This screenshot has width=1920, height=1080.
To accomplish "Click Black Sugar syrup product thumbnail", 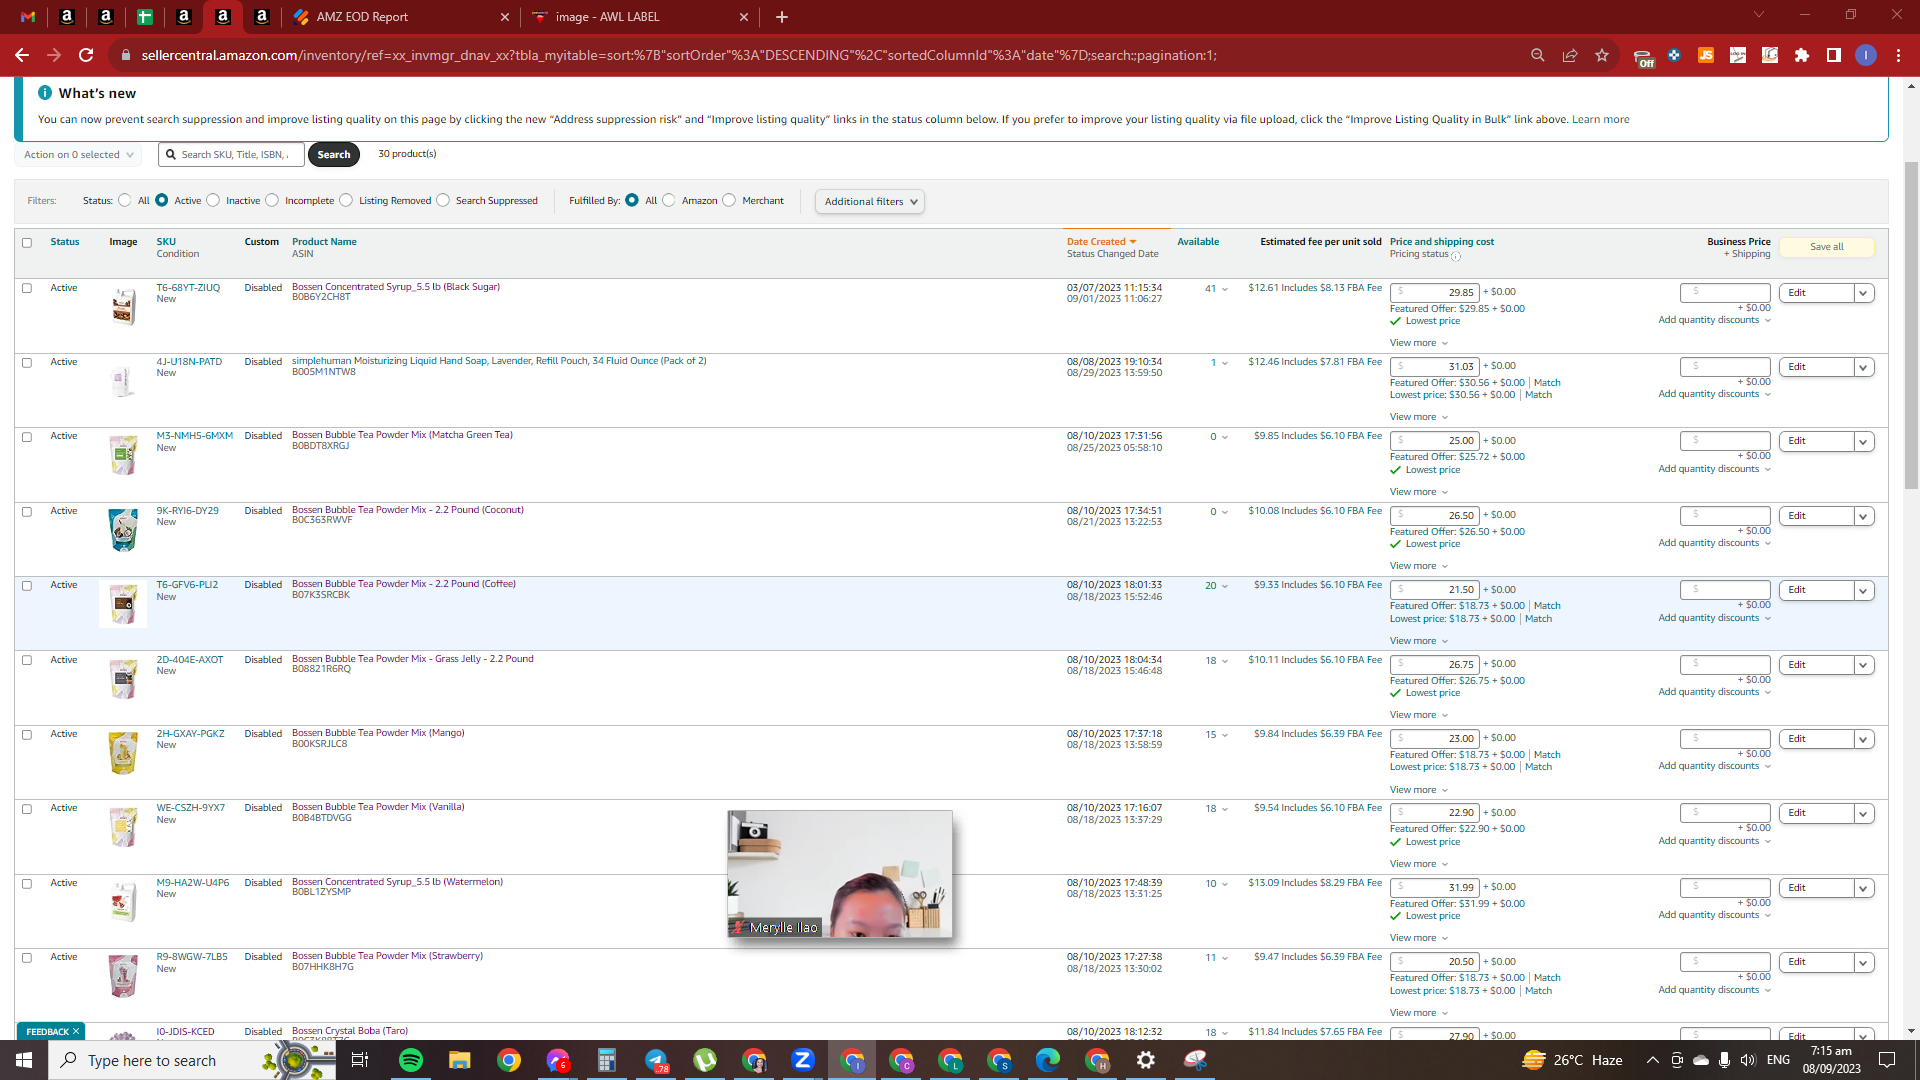I will click(123, 307).
